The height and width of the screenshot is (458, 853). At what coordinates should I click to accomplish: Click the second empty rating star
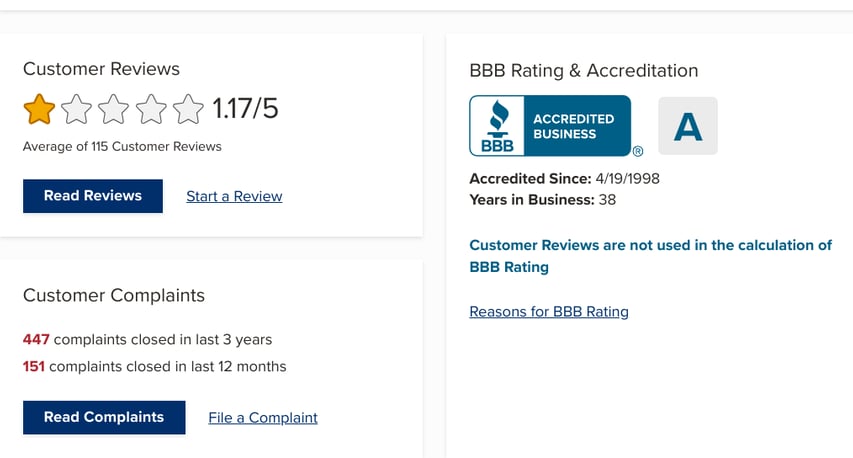point(76,109)
